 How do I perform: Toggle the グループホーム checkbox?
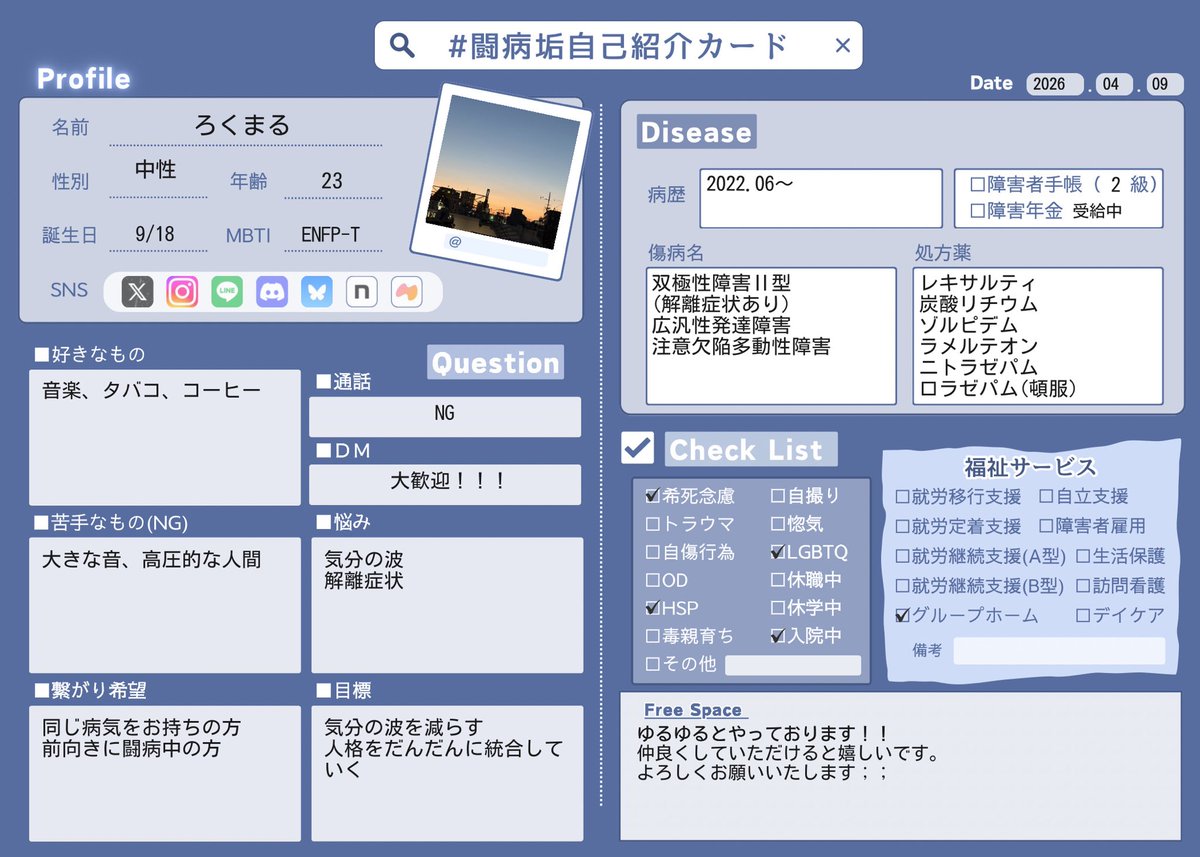[903, 616]
